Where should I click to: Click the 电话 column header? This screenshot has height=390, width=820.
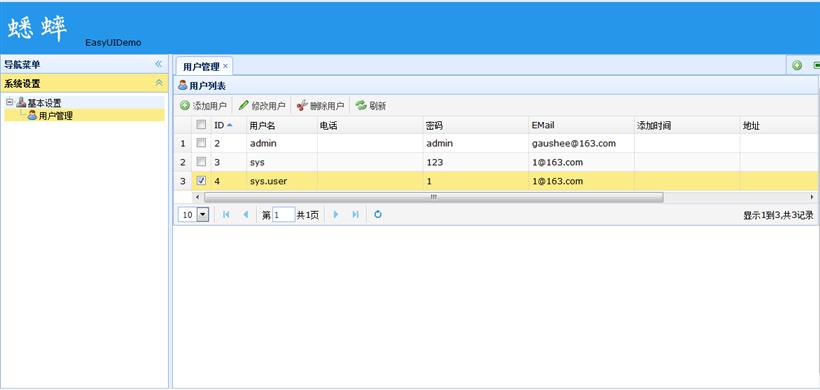pos(370,125)
